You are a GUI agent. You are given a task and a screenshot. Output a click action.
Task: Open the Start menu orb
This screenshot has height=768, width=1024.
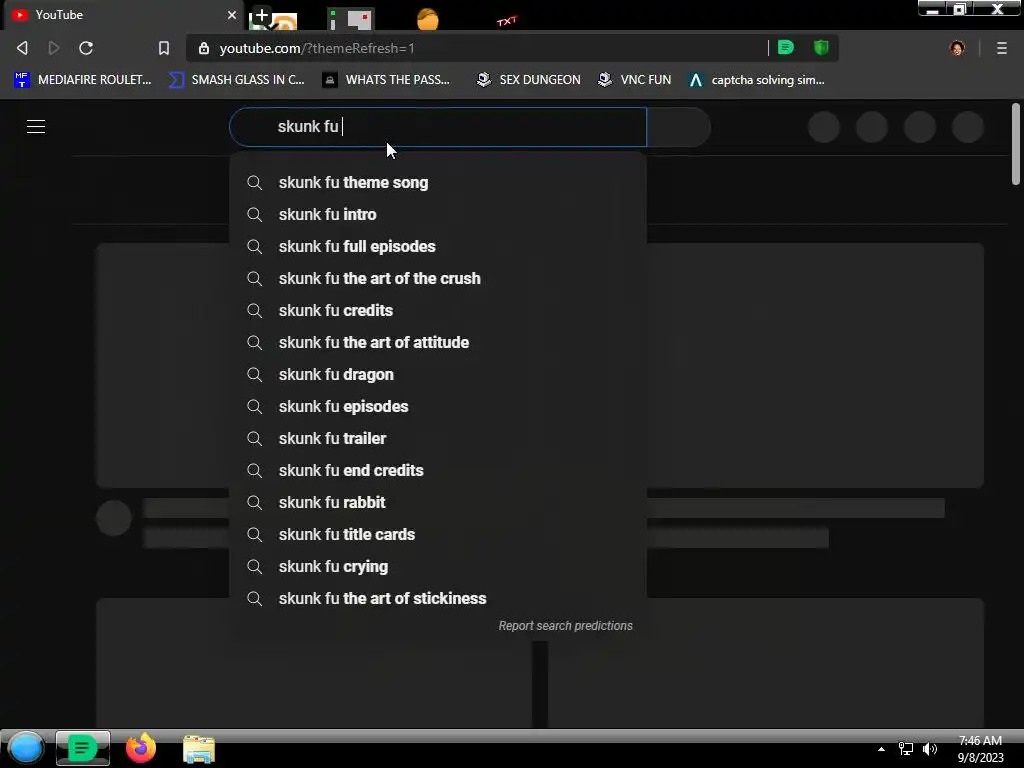point(25,748)
